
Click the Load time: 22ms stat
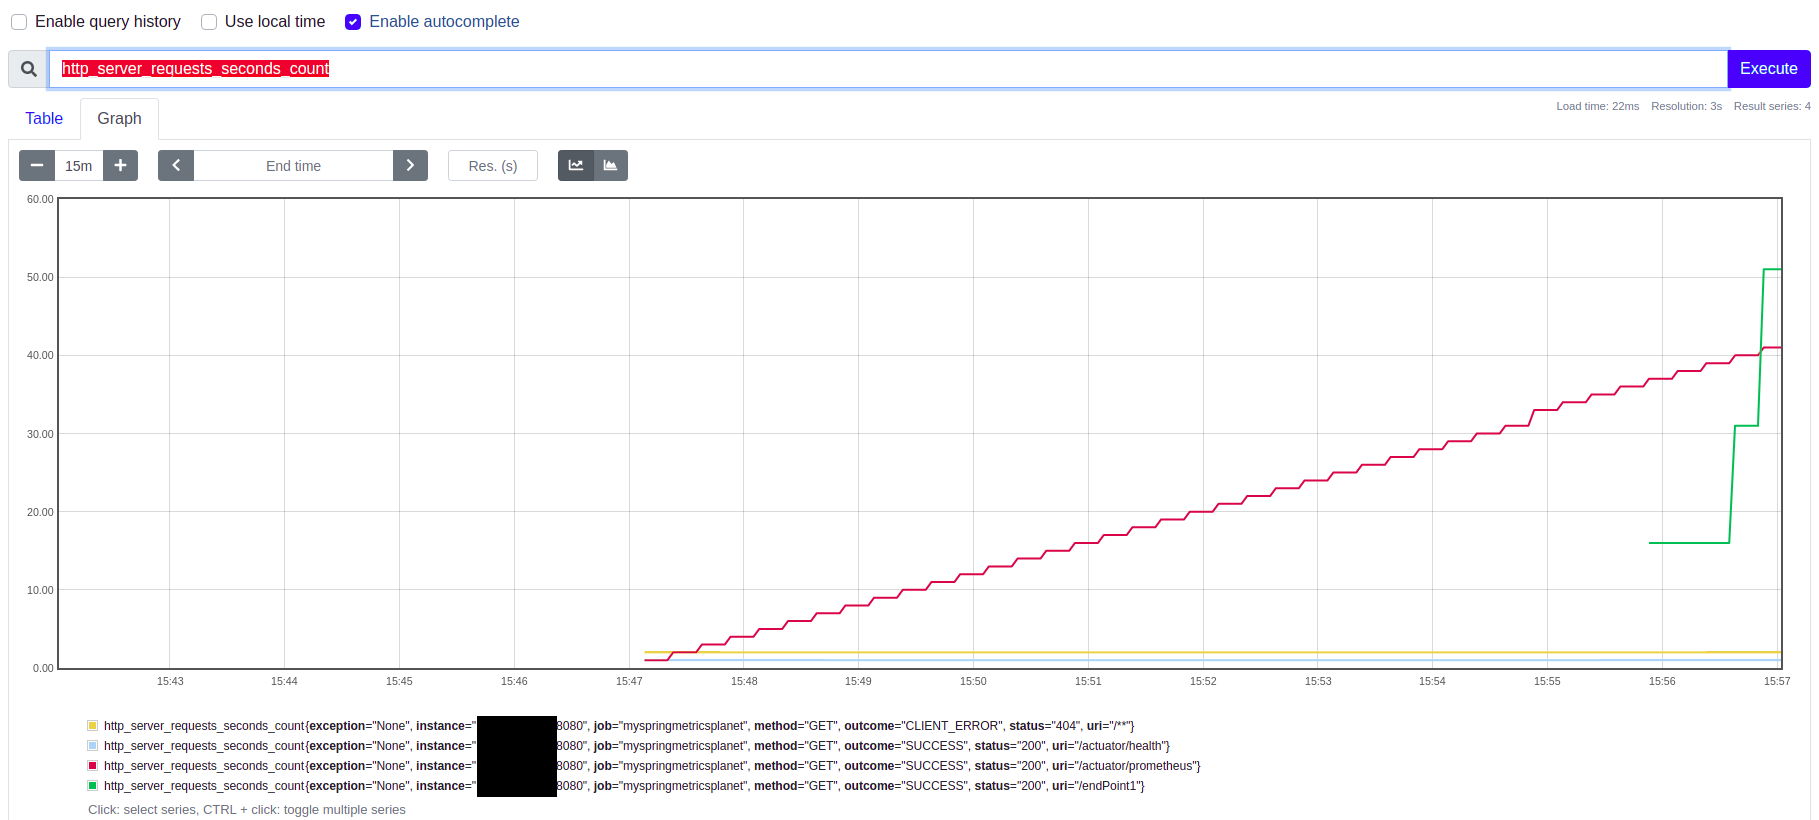click(1597, 106)
